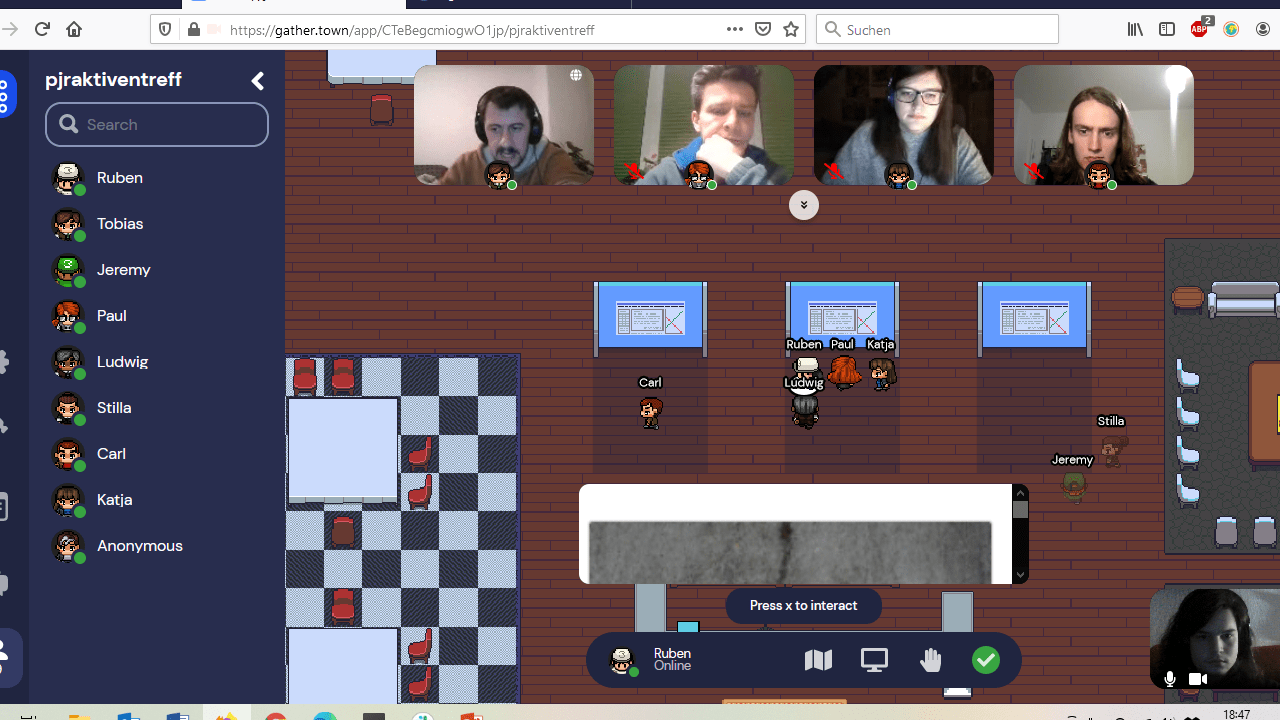Click the raise hand icon
This screenshot has width=1280, height=720.
click(931, 660)
